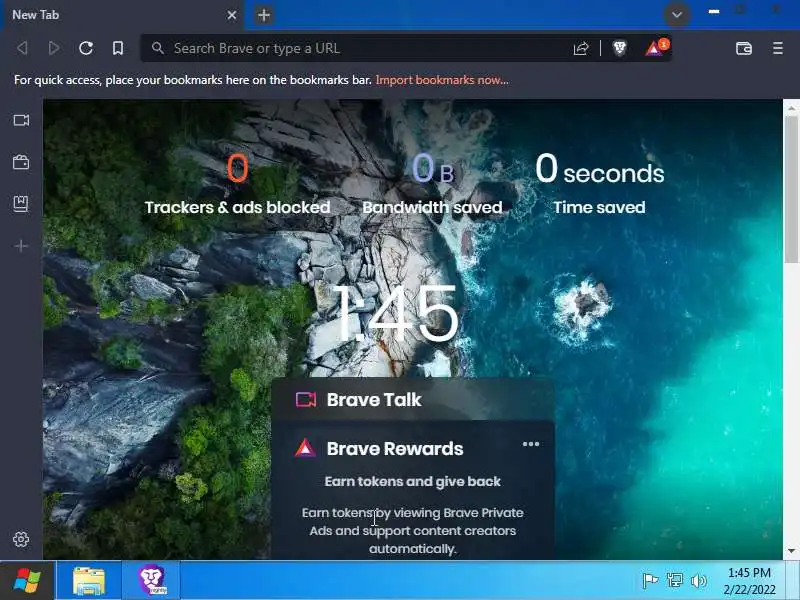800x600 pixels.
Task: Click the vertical scrollbar thumb
Action: point(791,189)
